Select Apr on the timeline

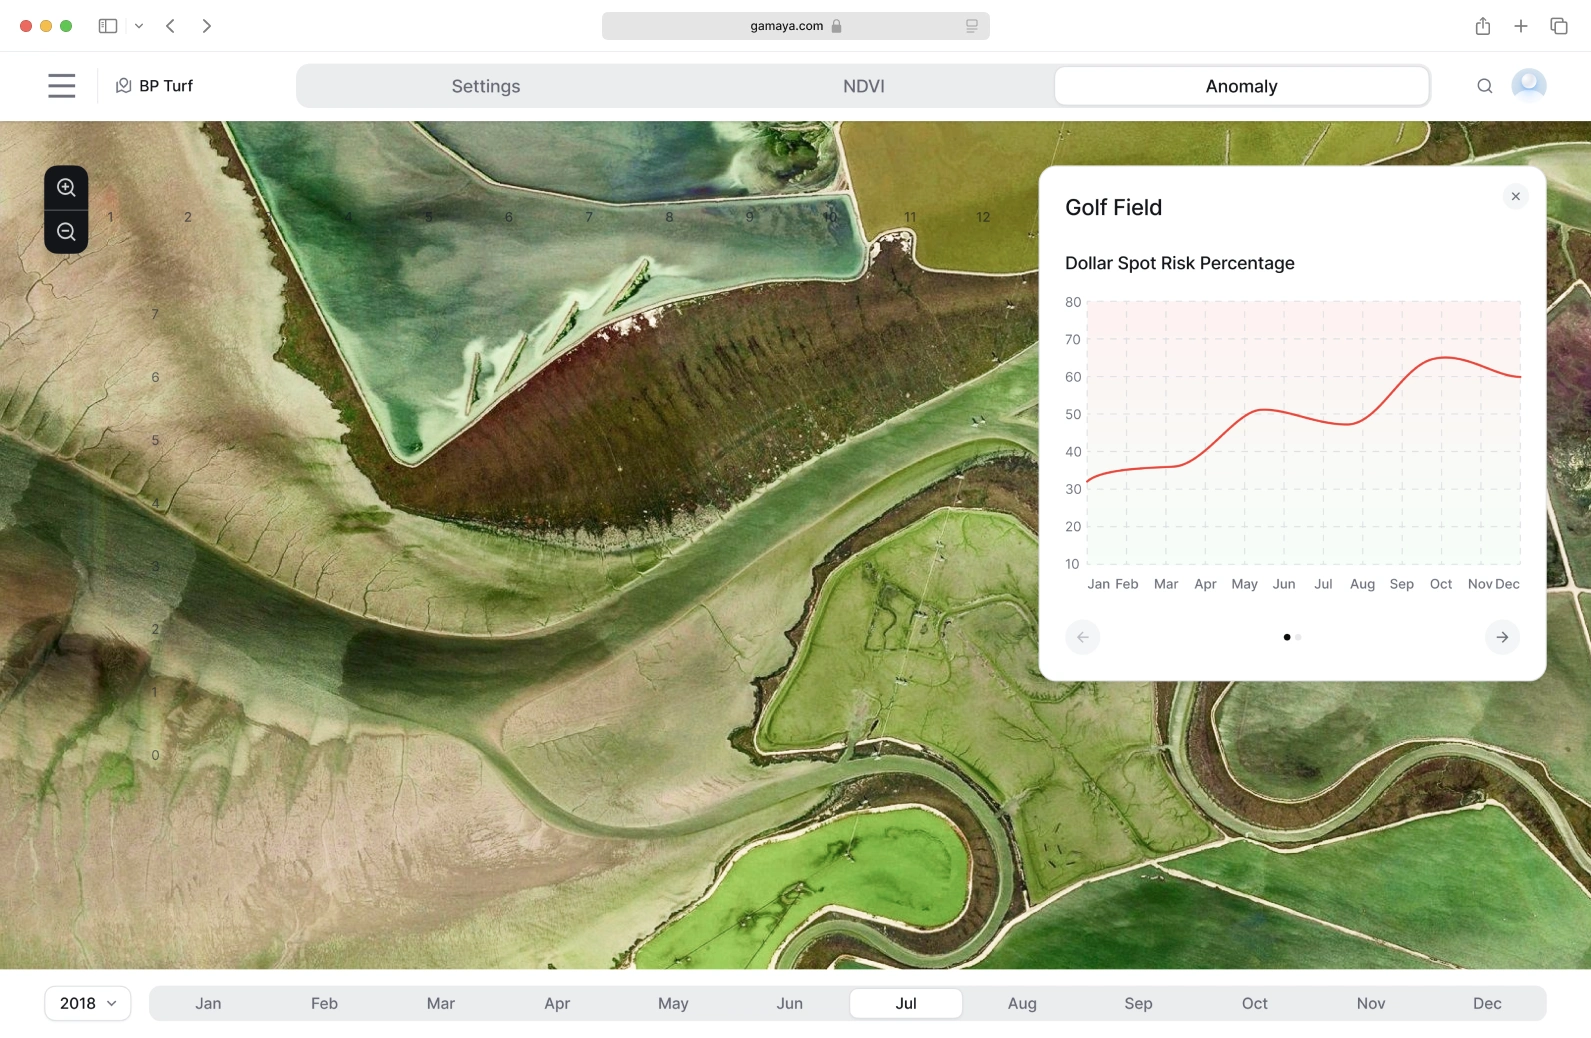pyautogui.click(x=557, y=1003)
